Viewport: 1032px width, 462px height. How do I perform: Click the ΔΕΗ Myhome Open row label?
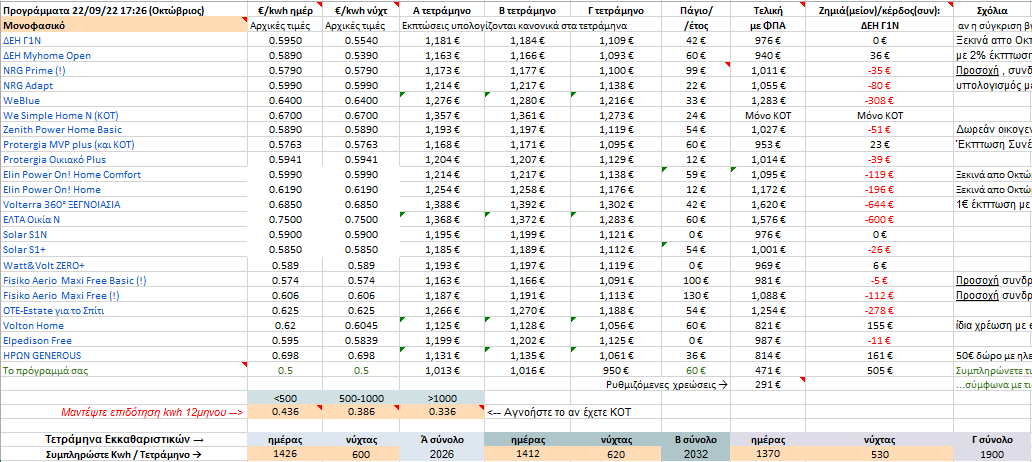coord(124,56)
